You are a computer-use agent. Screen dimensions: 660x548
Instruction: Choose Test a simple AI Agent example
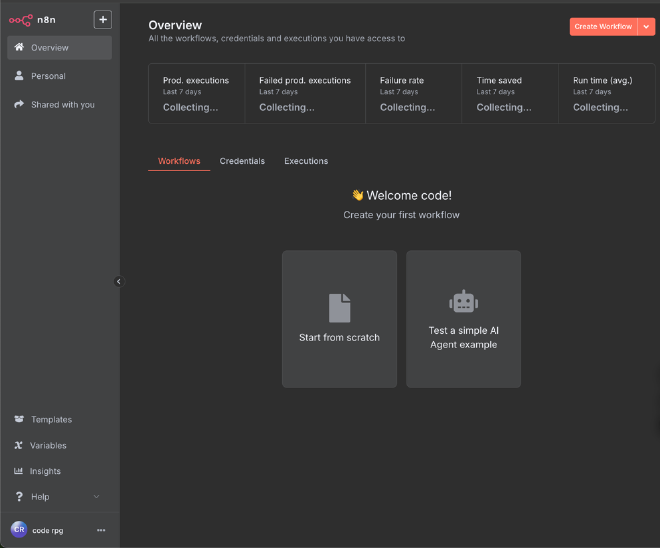[x=463, y=319]
